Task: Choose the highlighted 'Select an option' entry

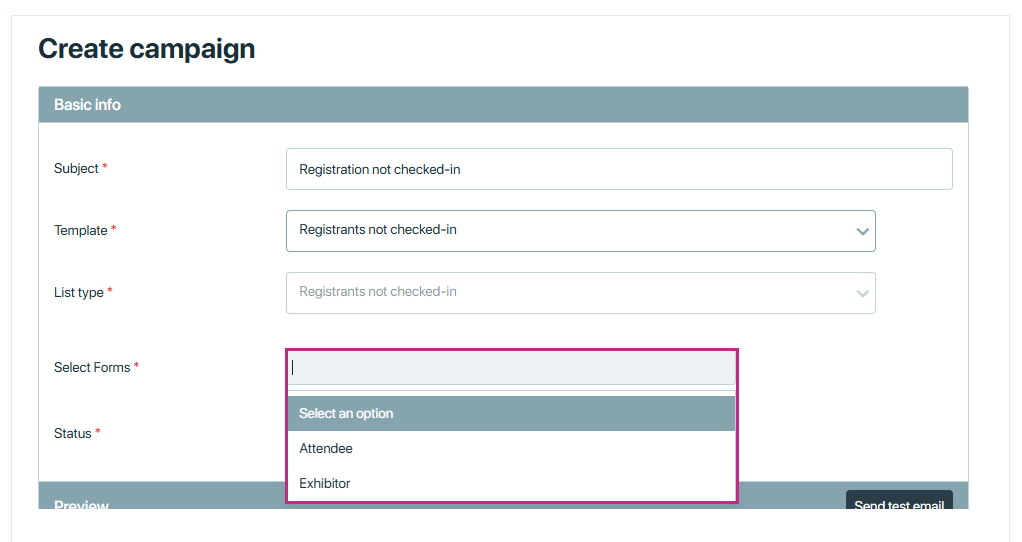Action: 512,414
